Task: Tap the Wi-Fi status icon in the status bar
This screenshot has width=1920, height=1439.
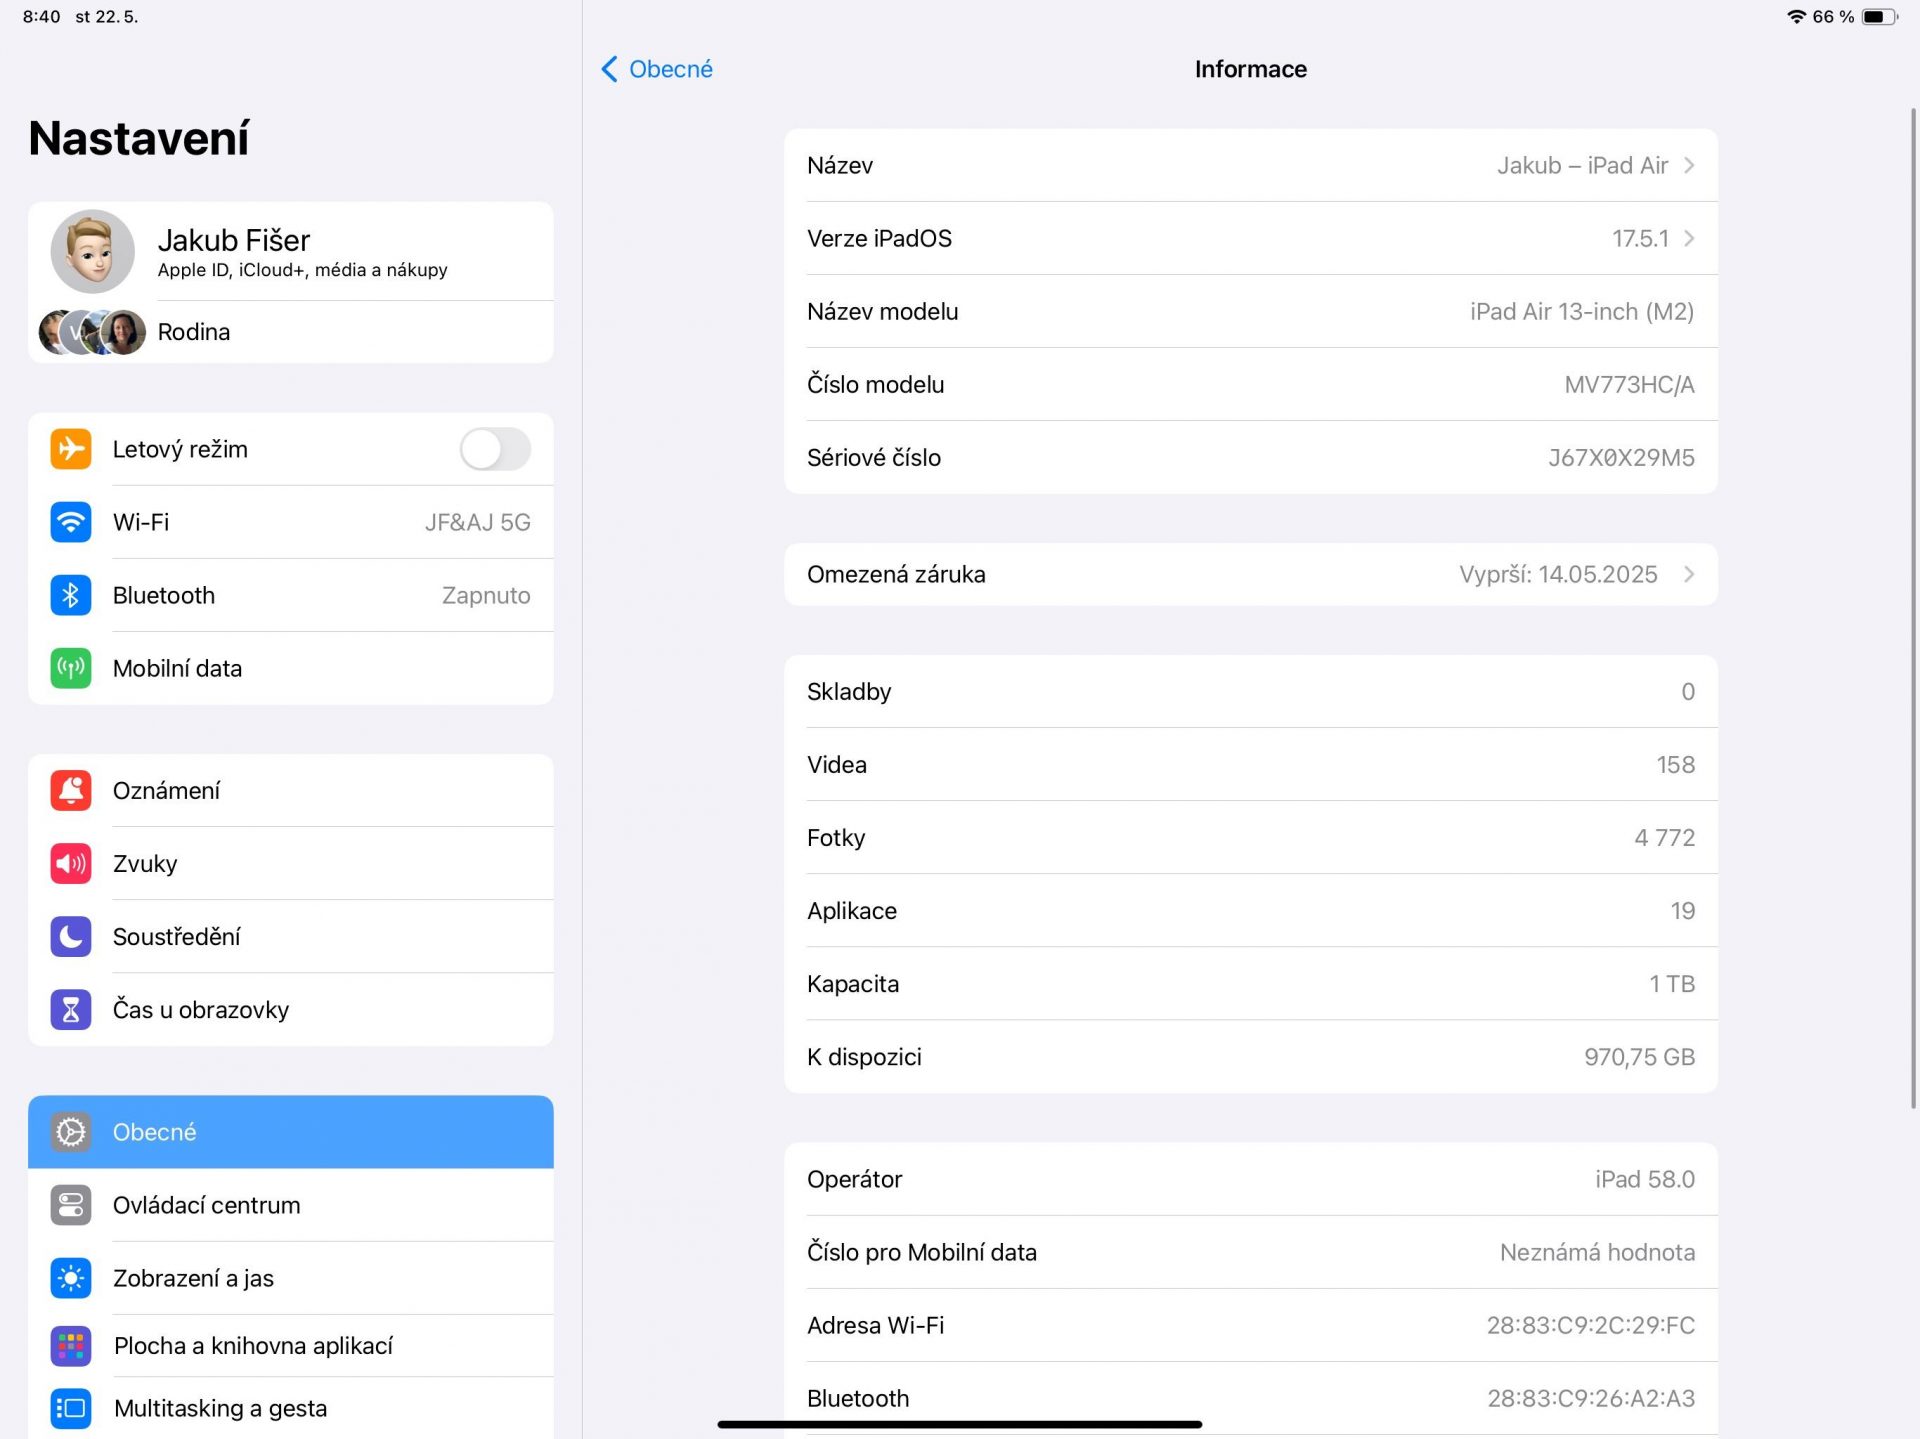Action: [x=1796, y=17]
